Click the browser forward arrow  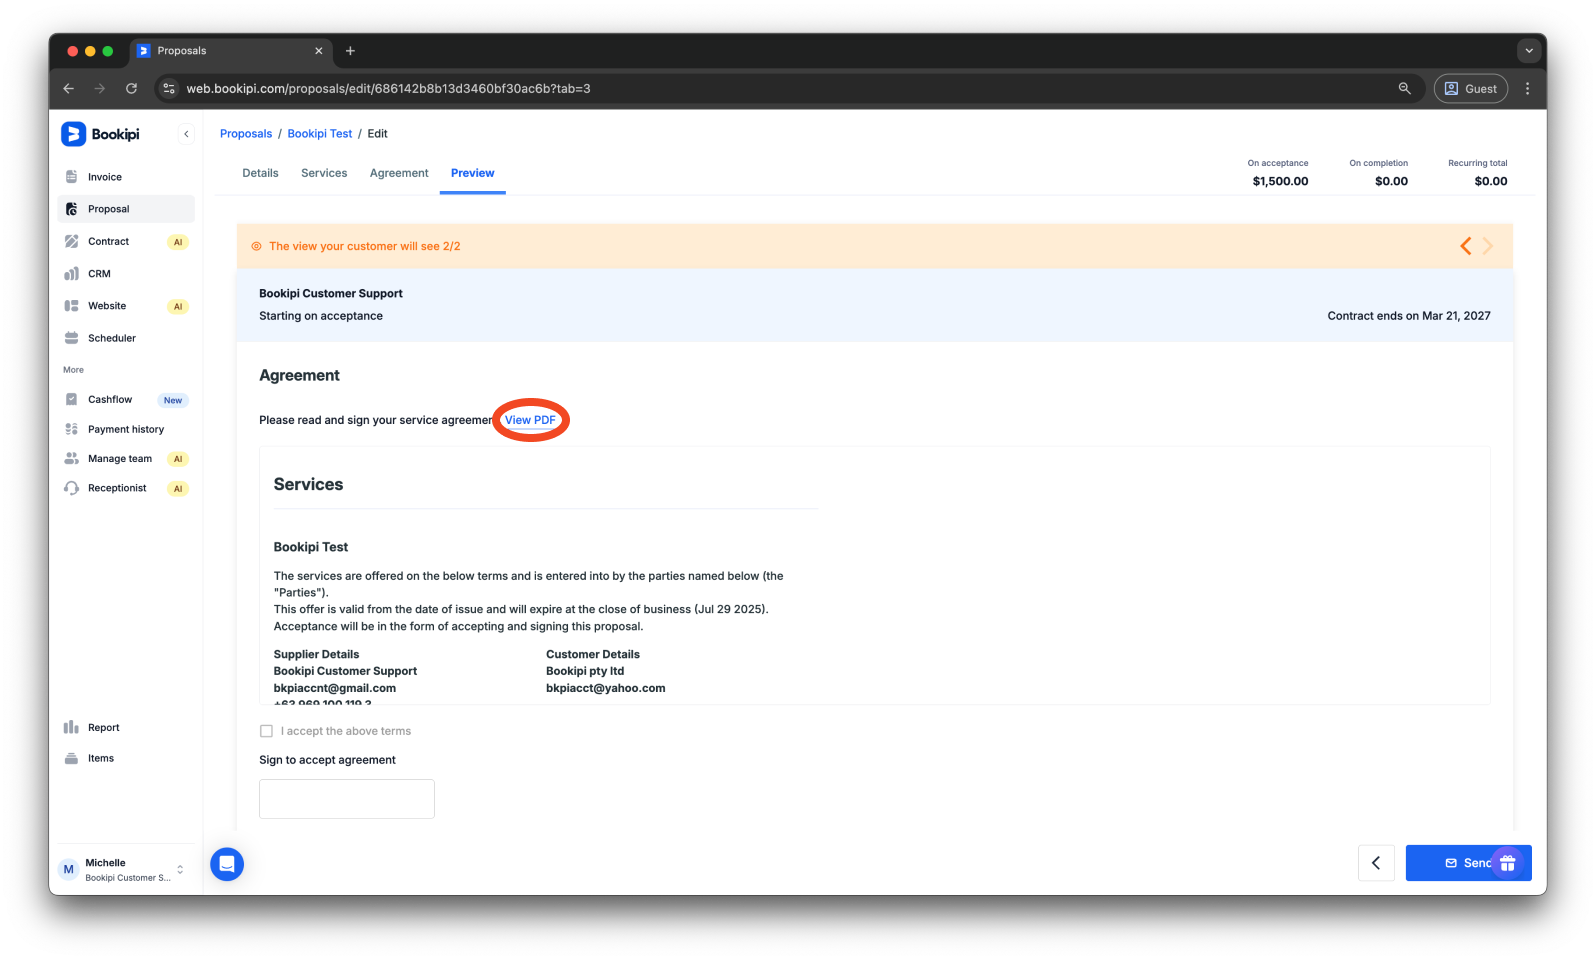pos(100,88)
